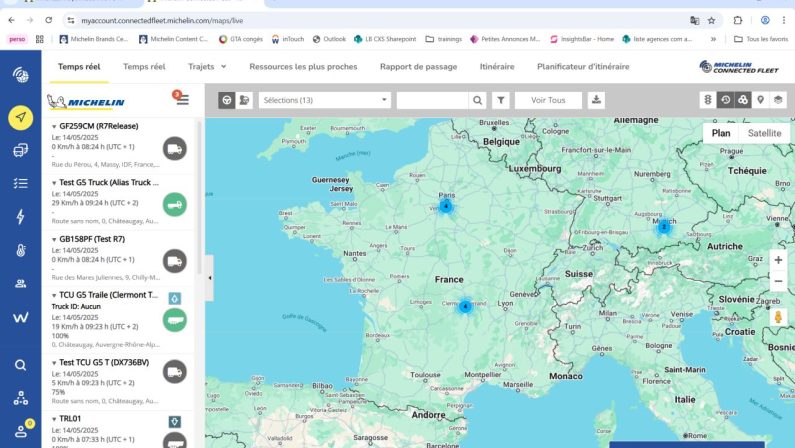Toggle the location pin points of interest
This screenshot has height=448, width=795.
click(761, 100)
